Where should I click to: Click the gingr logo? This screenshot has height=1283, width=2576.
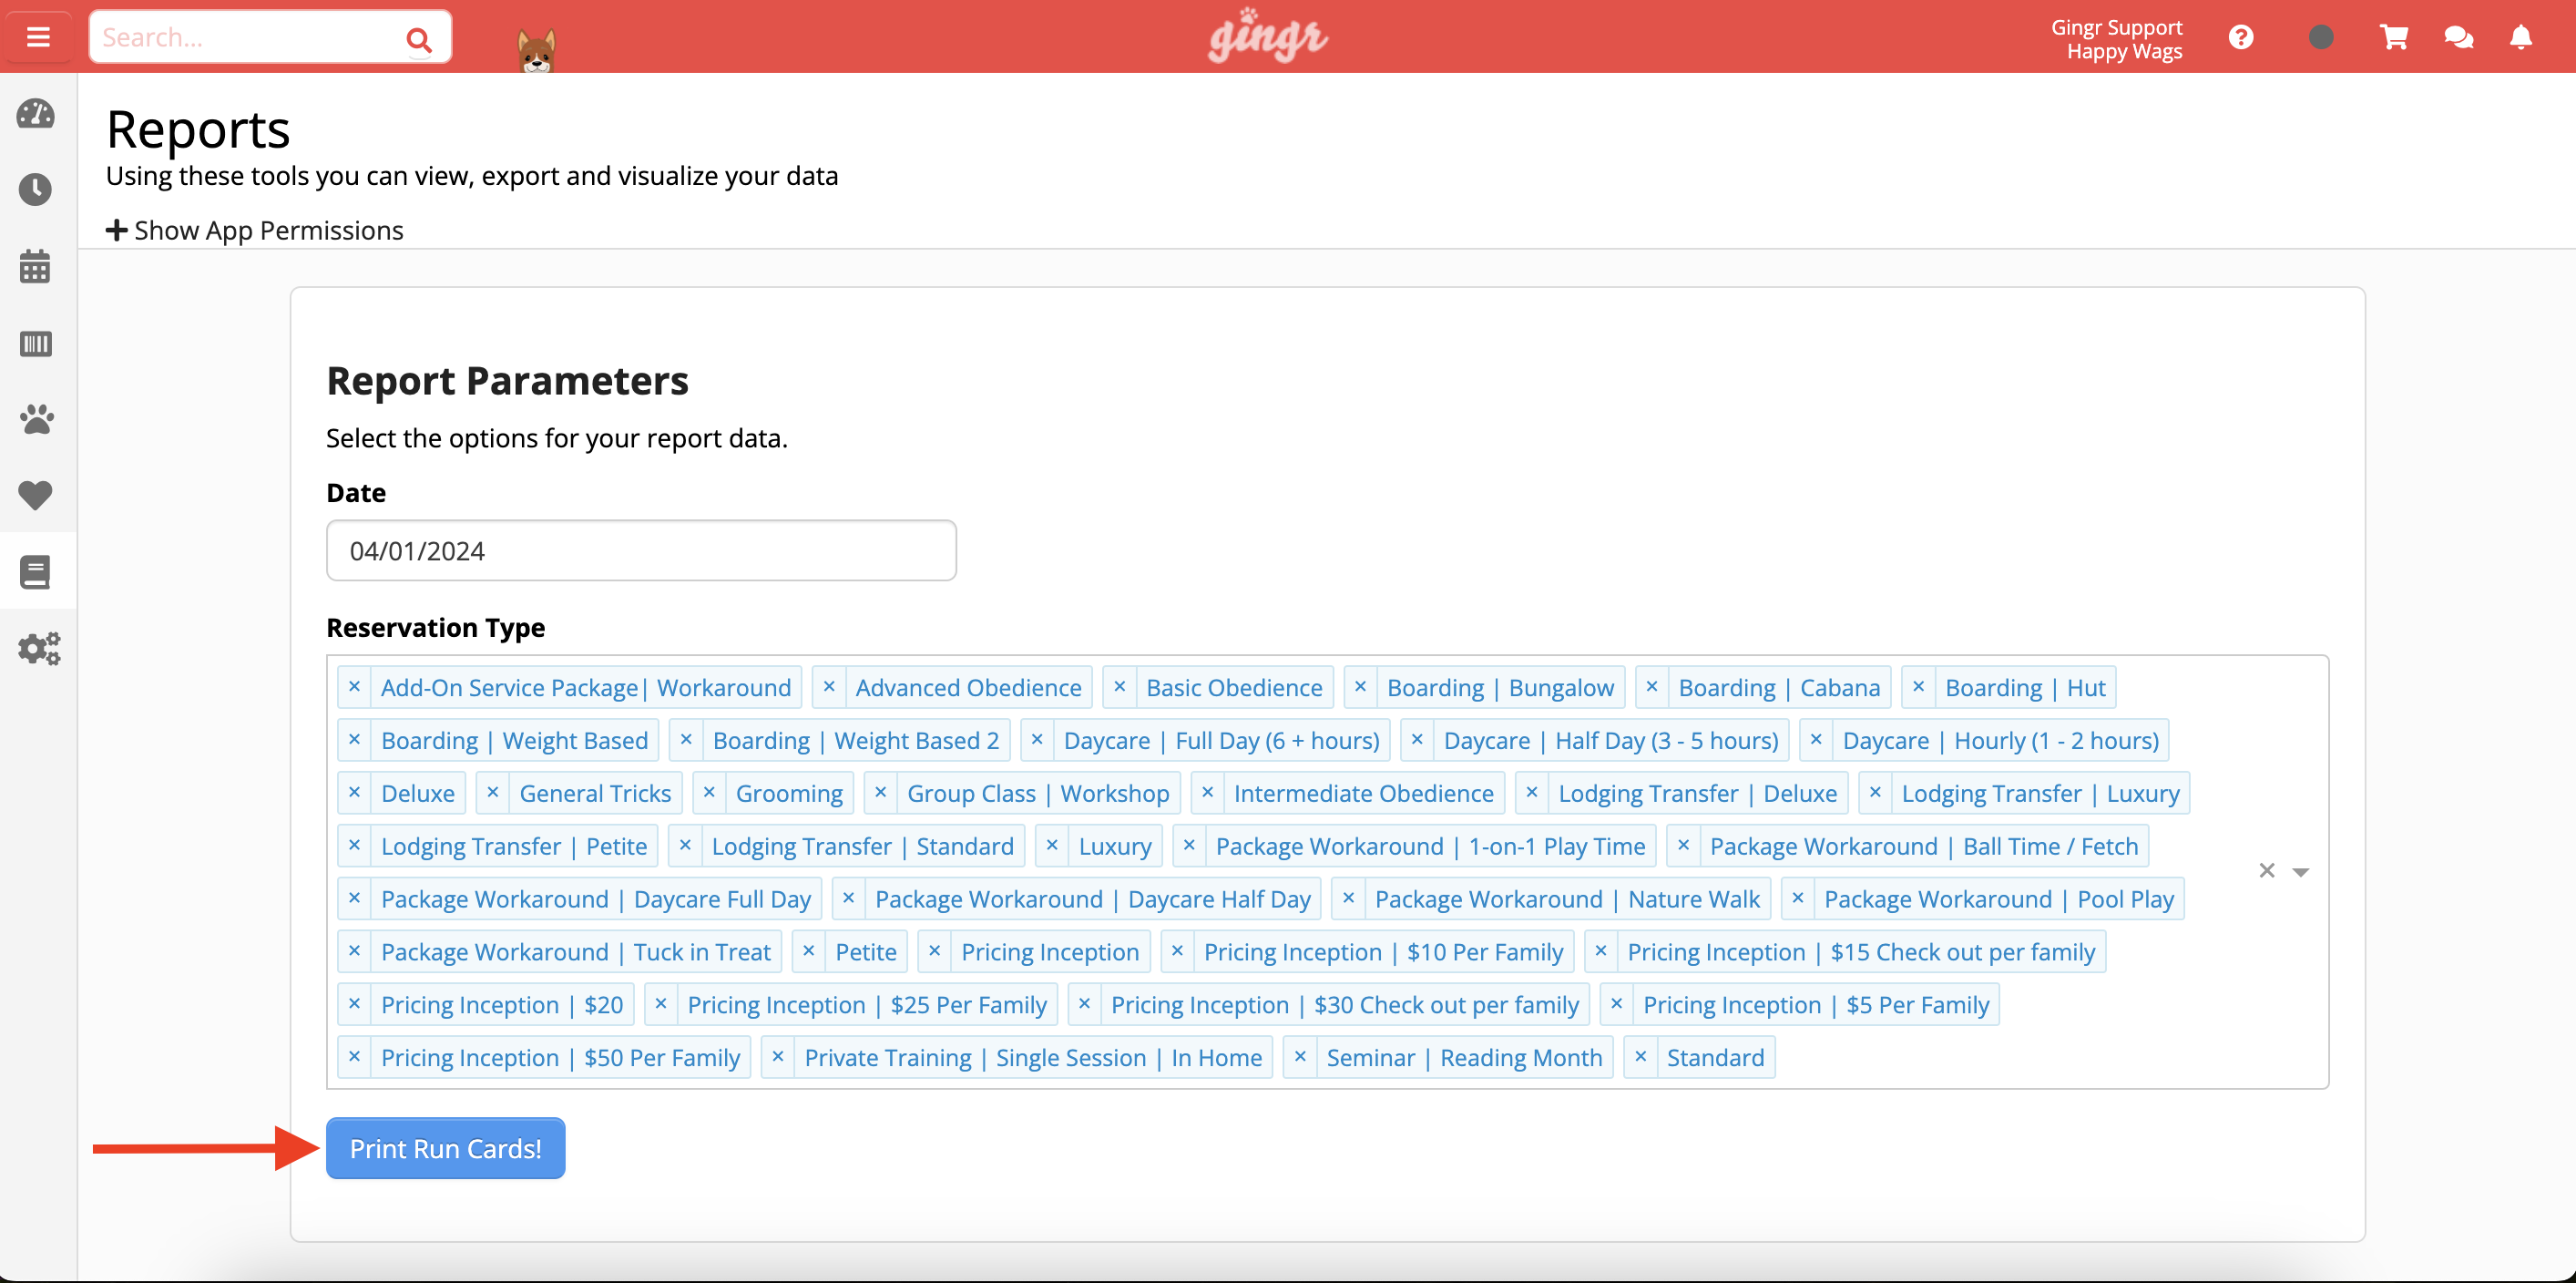[1267, 36]
